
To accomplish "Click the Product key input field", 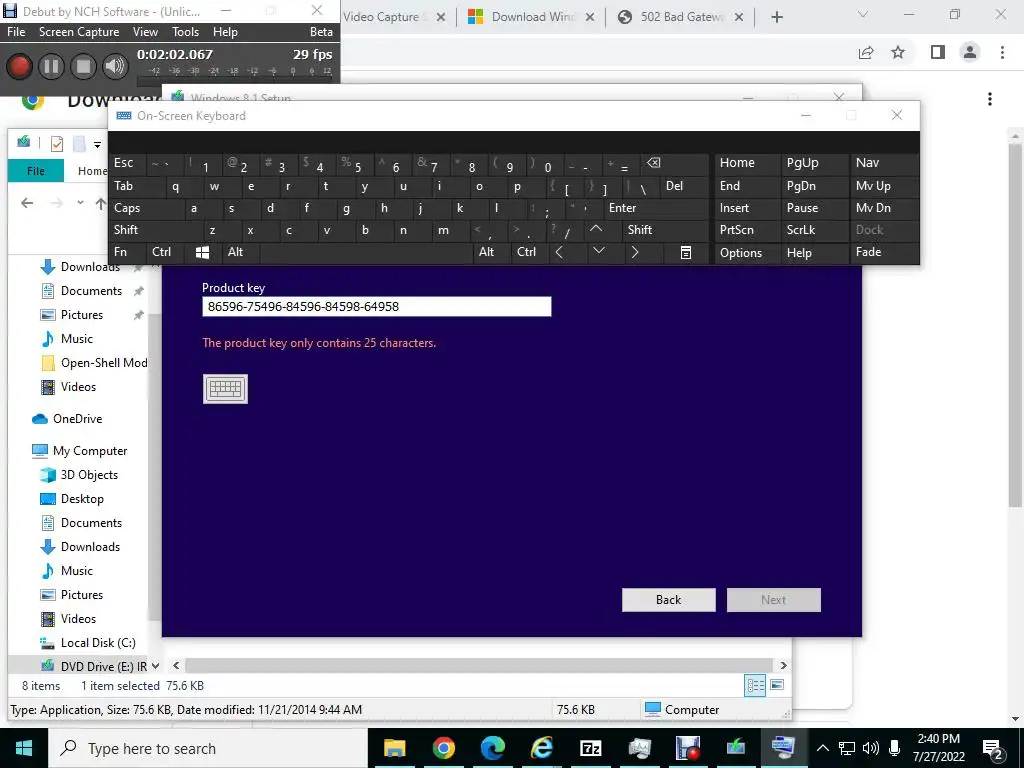I will [x=377, y=306].
